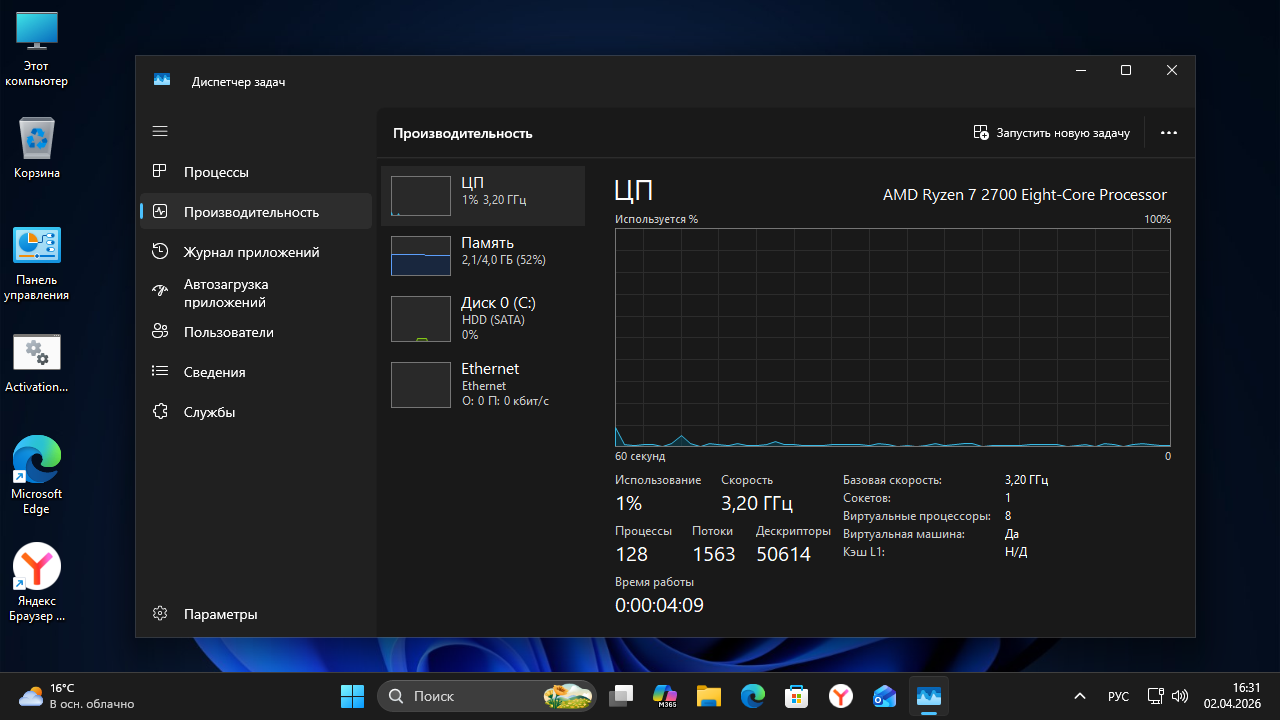Select the Ethernet performance item

click(482, 385)
